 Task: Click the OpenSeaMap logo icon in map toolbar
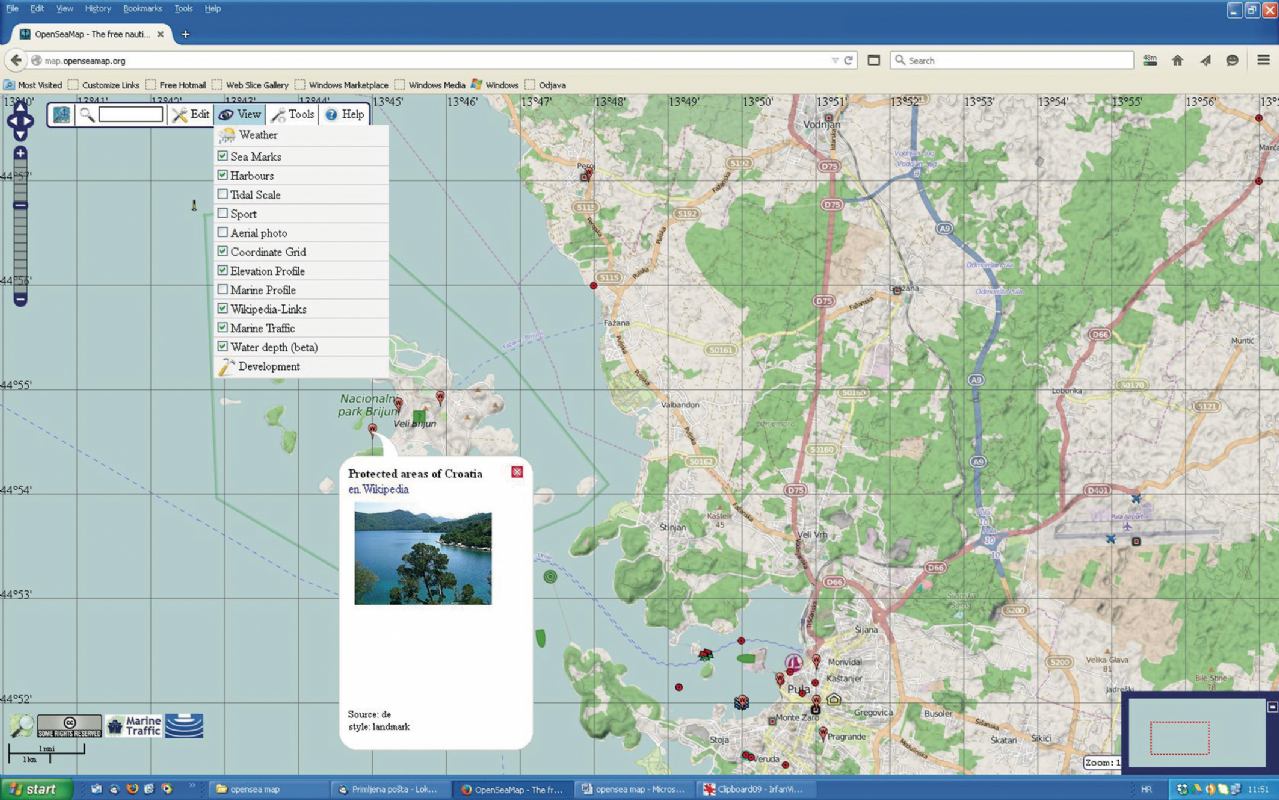(62, 115)
